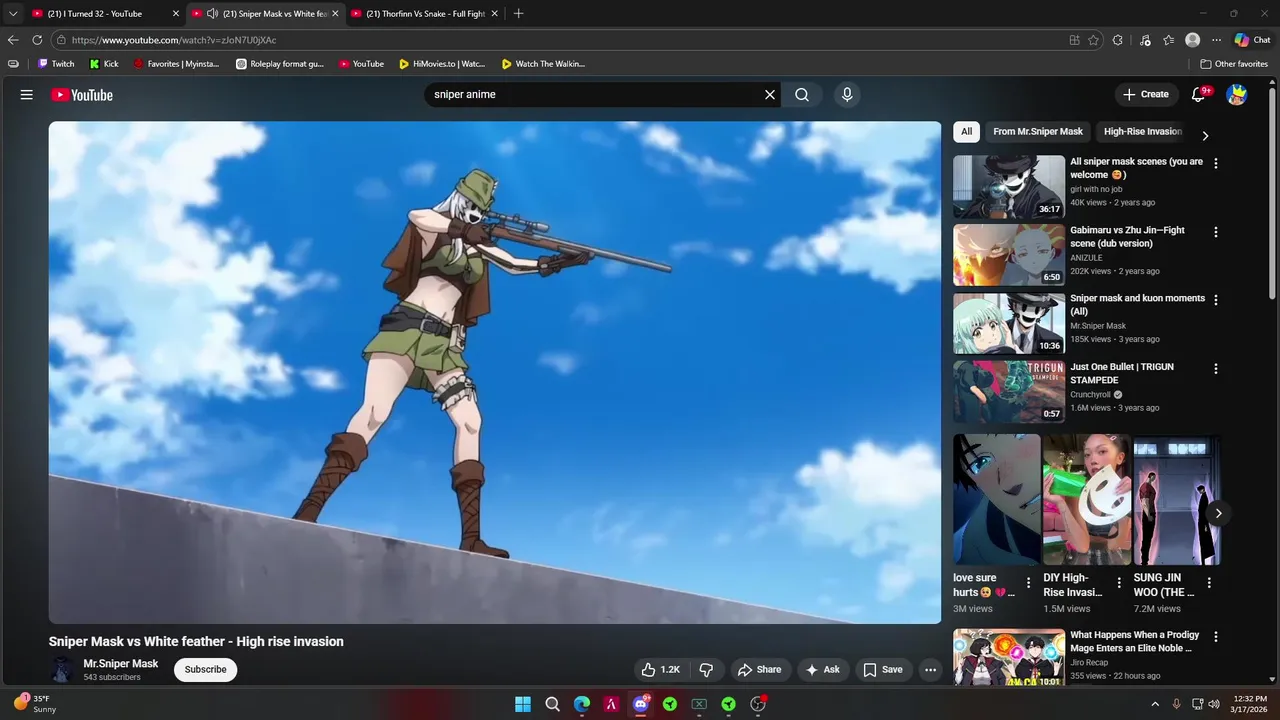The image size is (1280, 720).
Task: Open YouTube notifications bell
Action: (1199, 94)
